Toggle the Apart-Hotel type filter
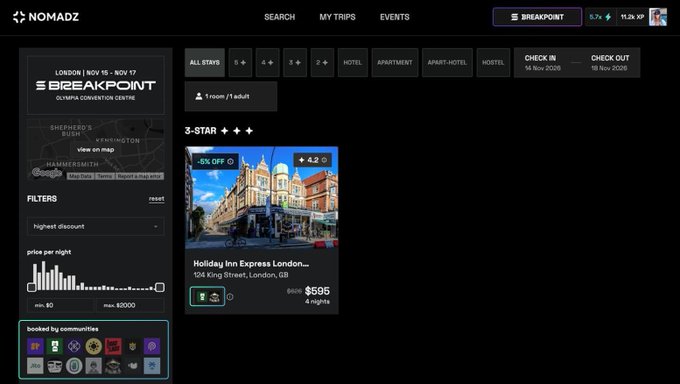This screenshot has width=680, height=384. click(x=447, y=62)
